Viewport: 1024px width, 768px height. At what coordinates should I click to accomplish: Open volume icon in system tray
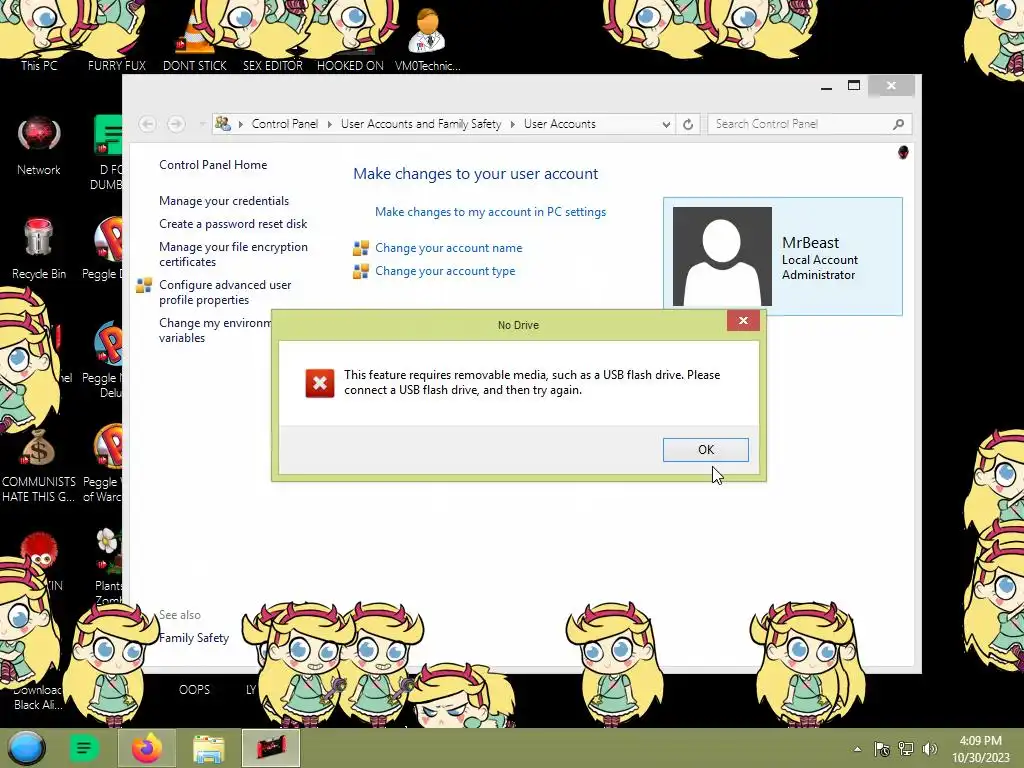[930, 749]
